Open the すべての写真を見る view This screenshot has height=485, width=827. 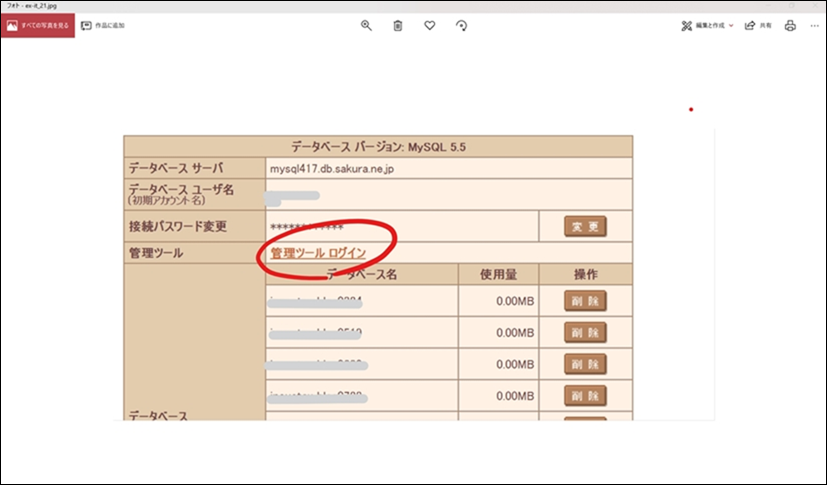point(38,25)
